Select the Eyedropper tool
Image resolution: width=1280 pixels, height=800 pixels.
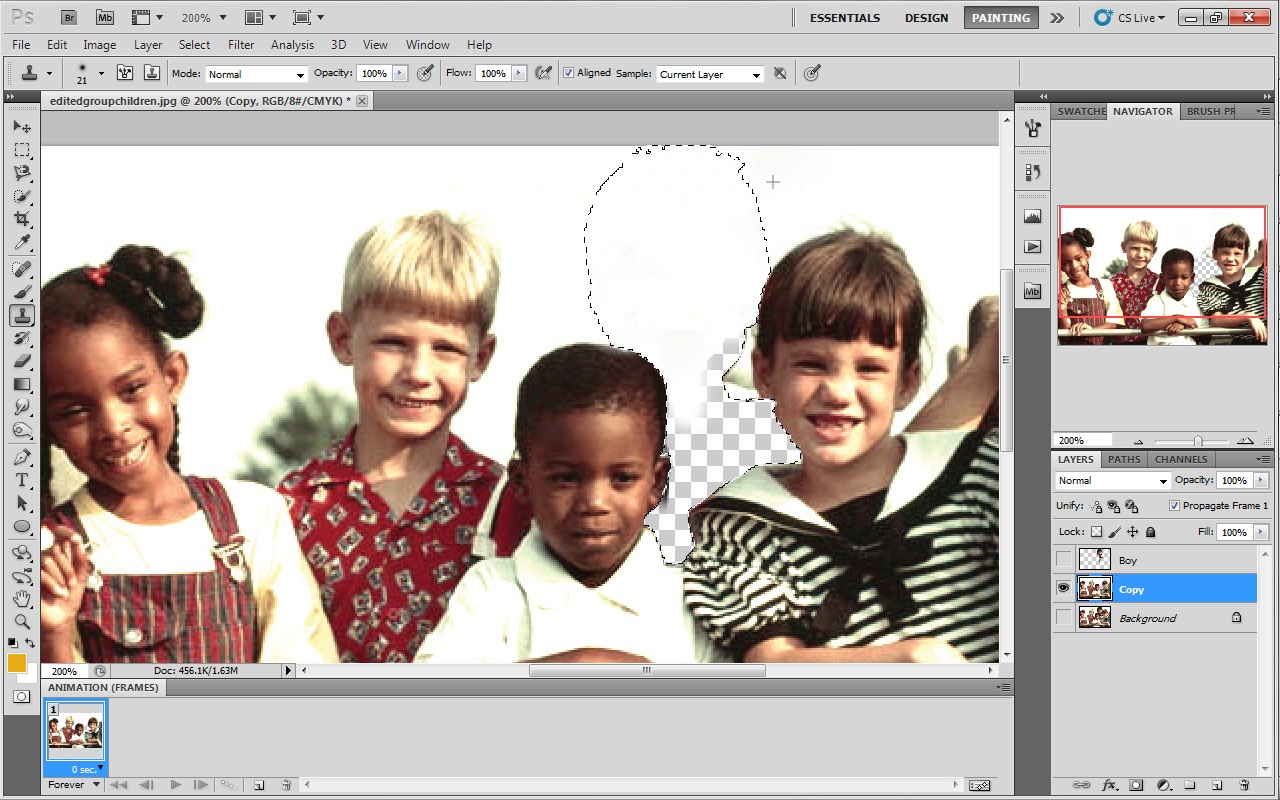22,242
